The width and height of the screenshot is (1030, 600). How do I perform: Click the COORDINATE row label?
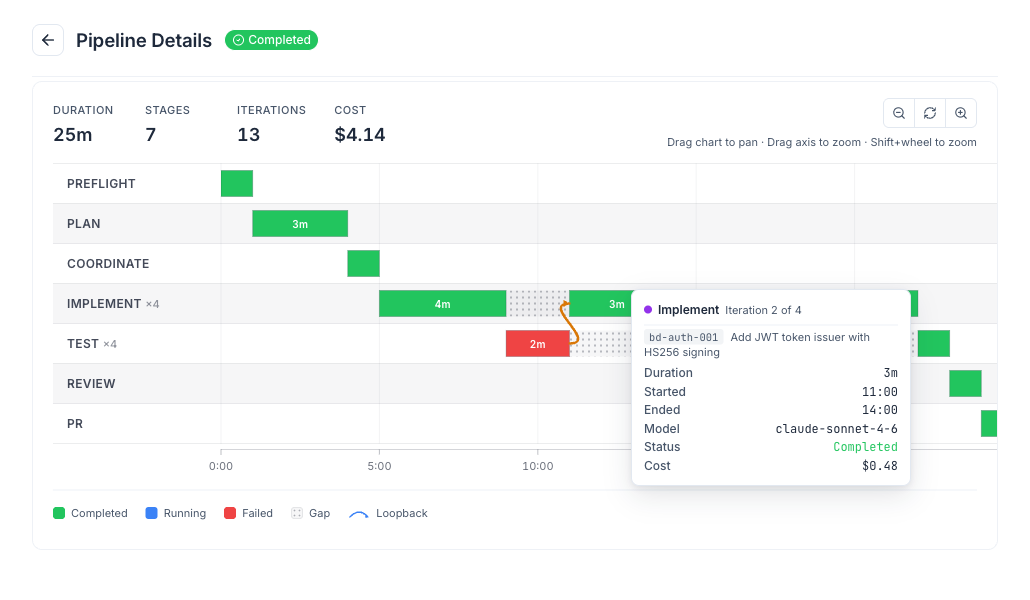pos(108,264)
